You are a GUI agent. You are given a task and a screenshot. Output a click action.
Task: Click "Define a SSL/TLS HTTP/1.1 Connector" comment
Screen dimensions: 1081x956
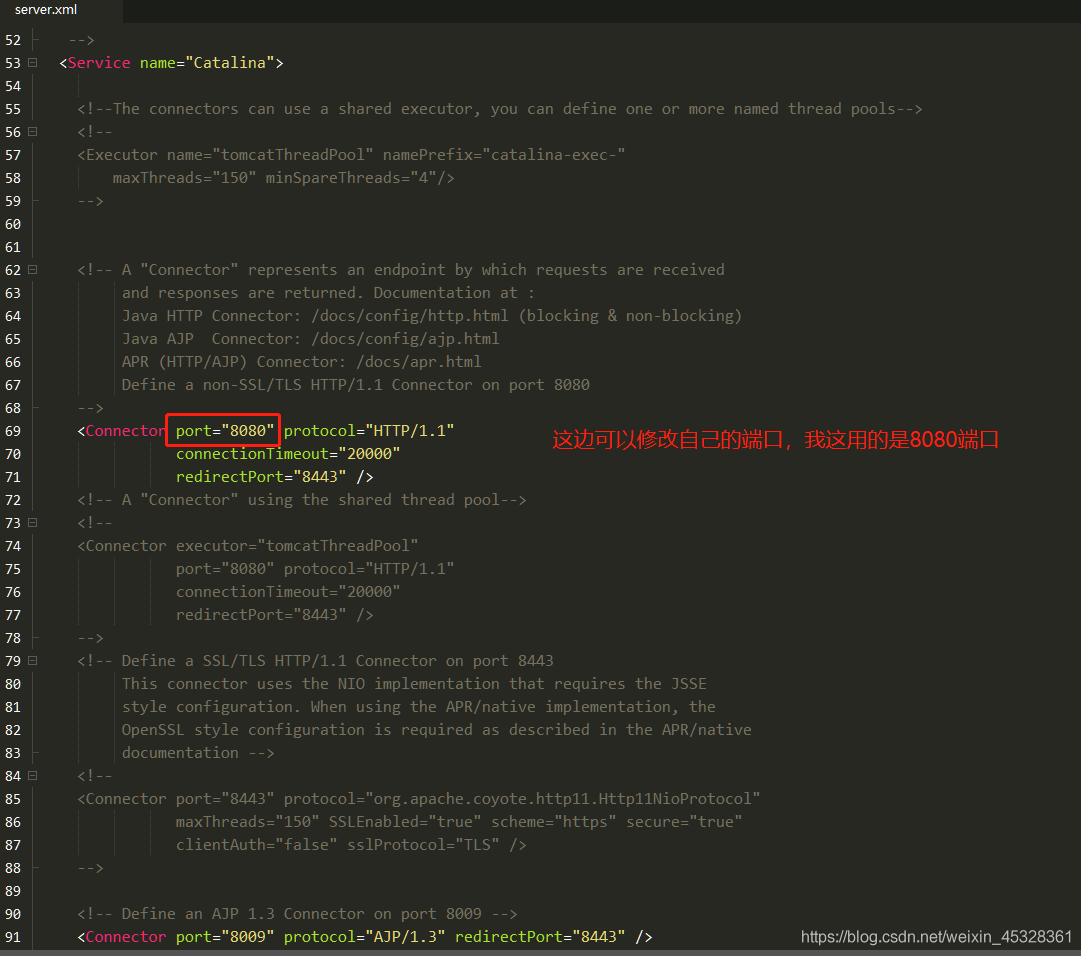[315, 661]
